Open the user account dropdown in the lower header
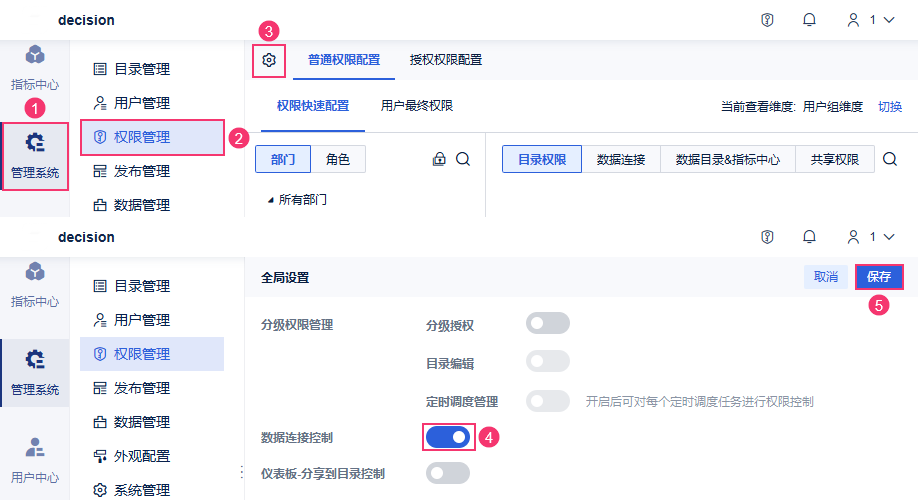 (x=870, y=237)
